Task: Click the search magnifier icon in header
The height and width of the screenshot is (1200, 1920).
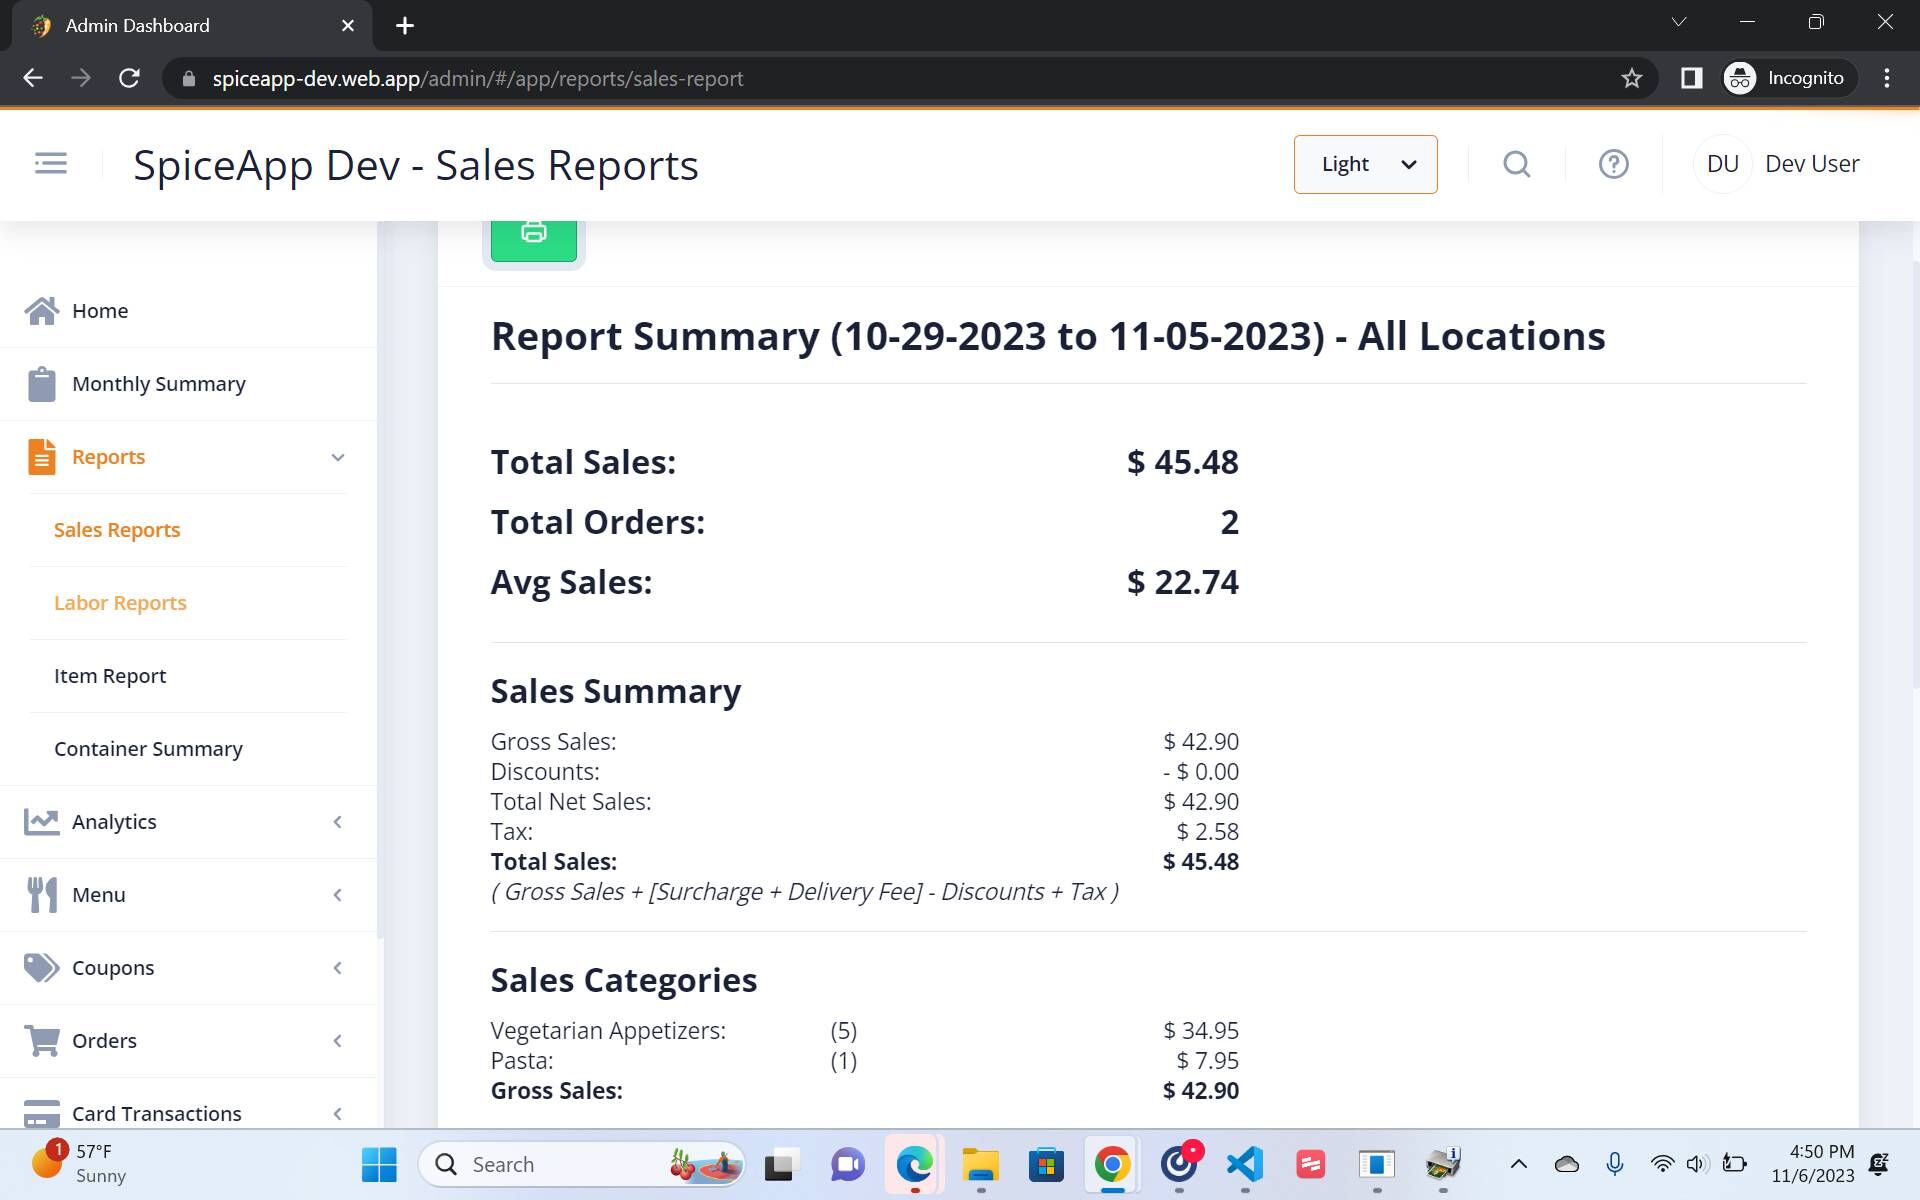Action: point(1516,164)
